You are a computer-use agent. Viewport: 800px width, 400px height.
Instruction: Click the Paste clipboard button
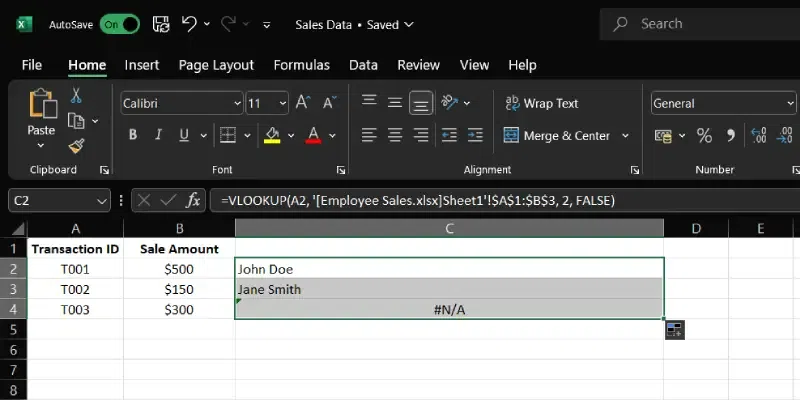pos(42,111)
